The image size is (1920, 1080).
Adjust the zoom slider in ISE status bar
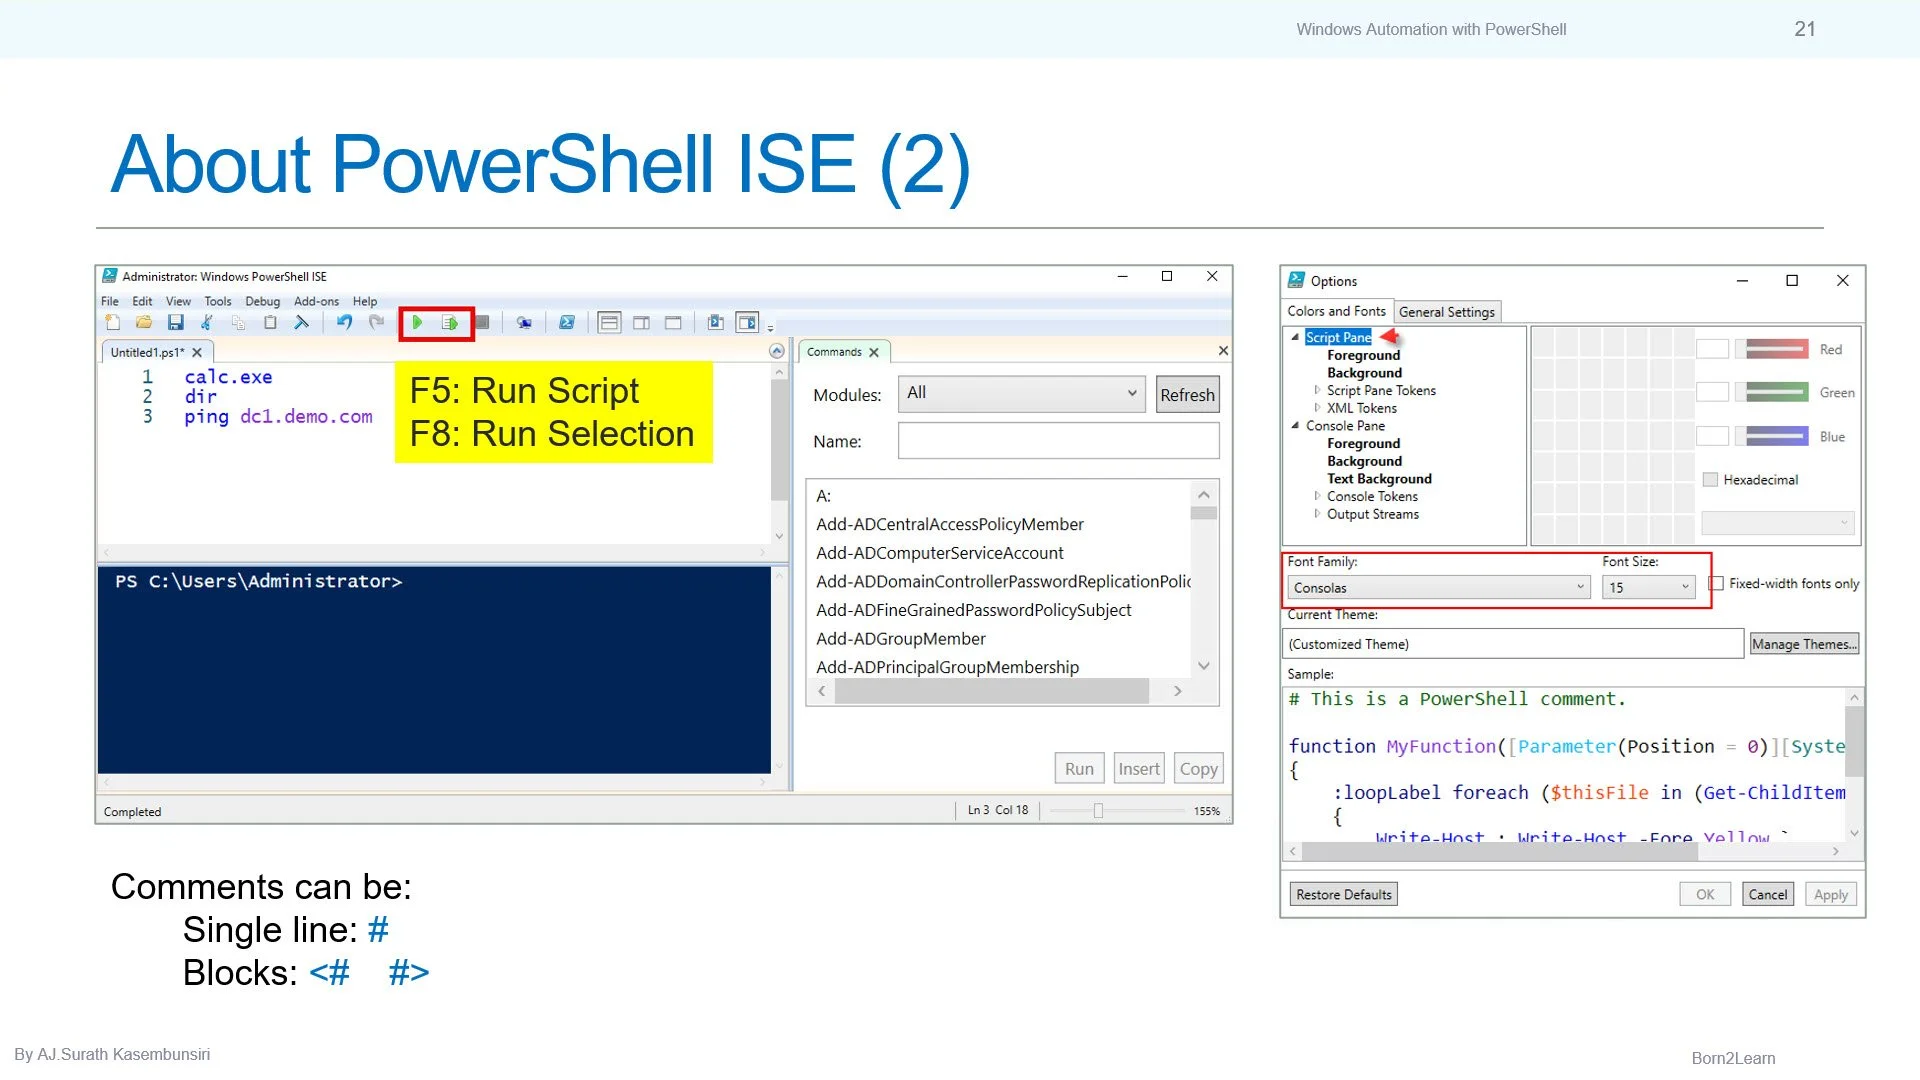pos(1098,811)
